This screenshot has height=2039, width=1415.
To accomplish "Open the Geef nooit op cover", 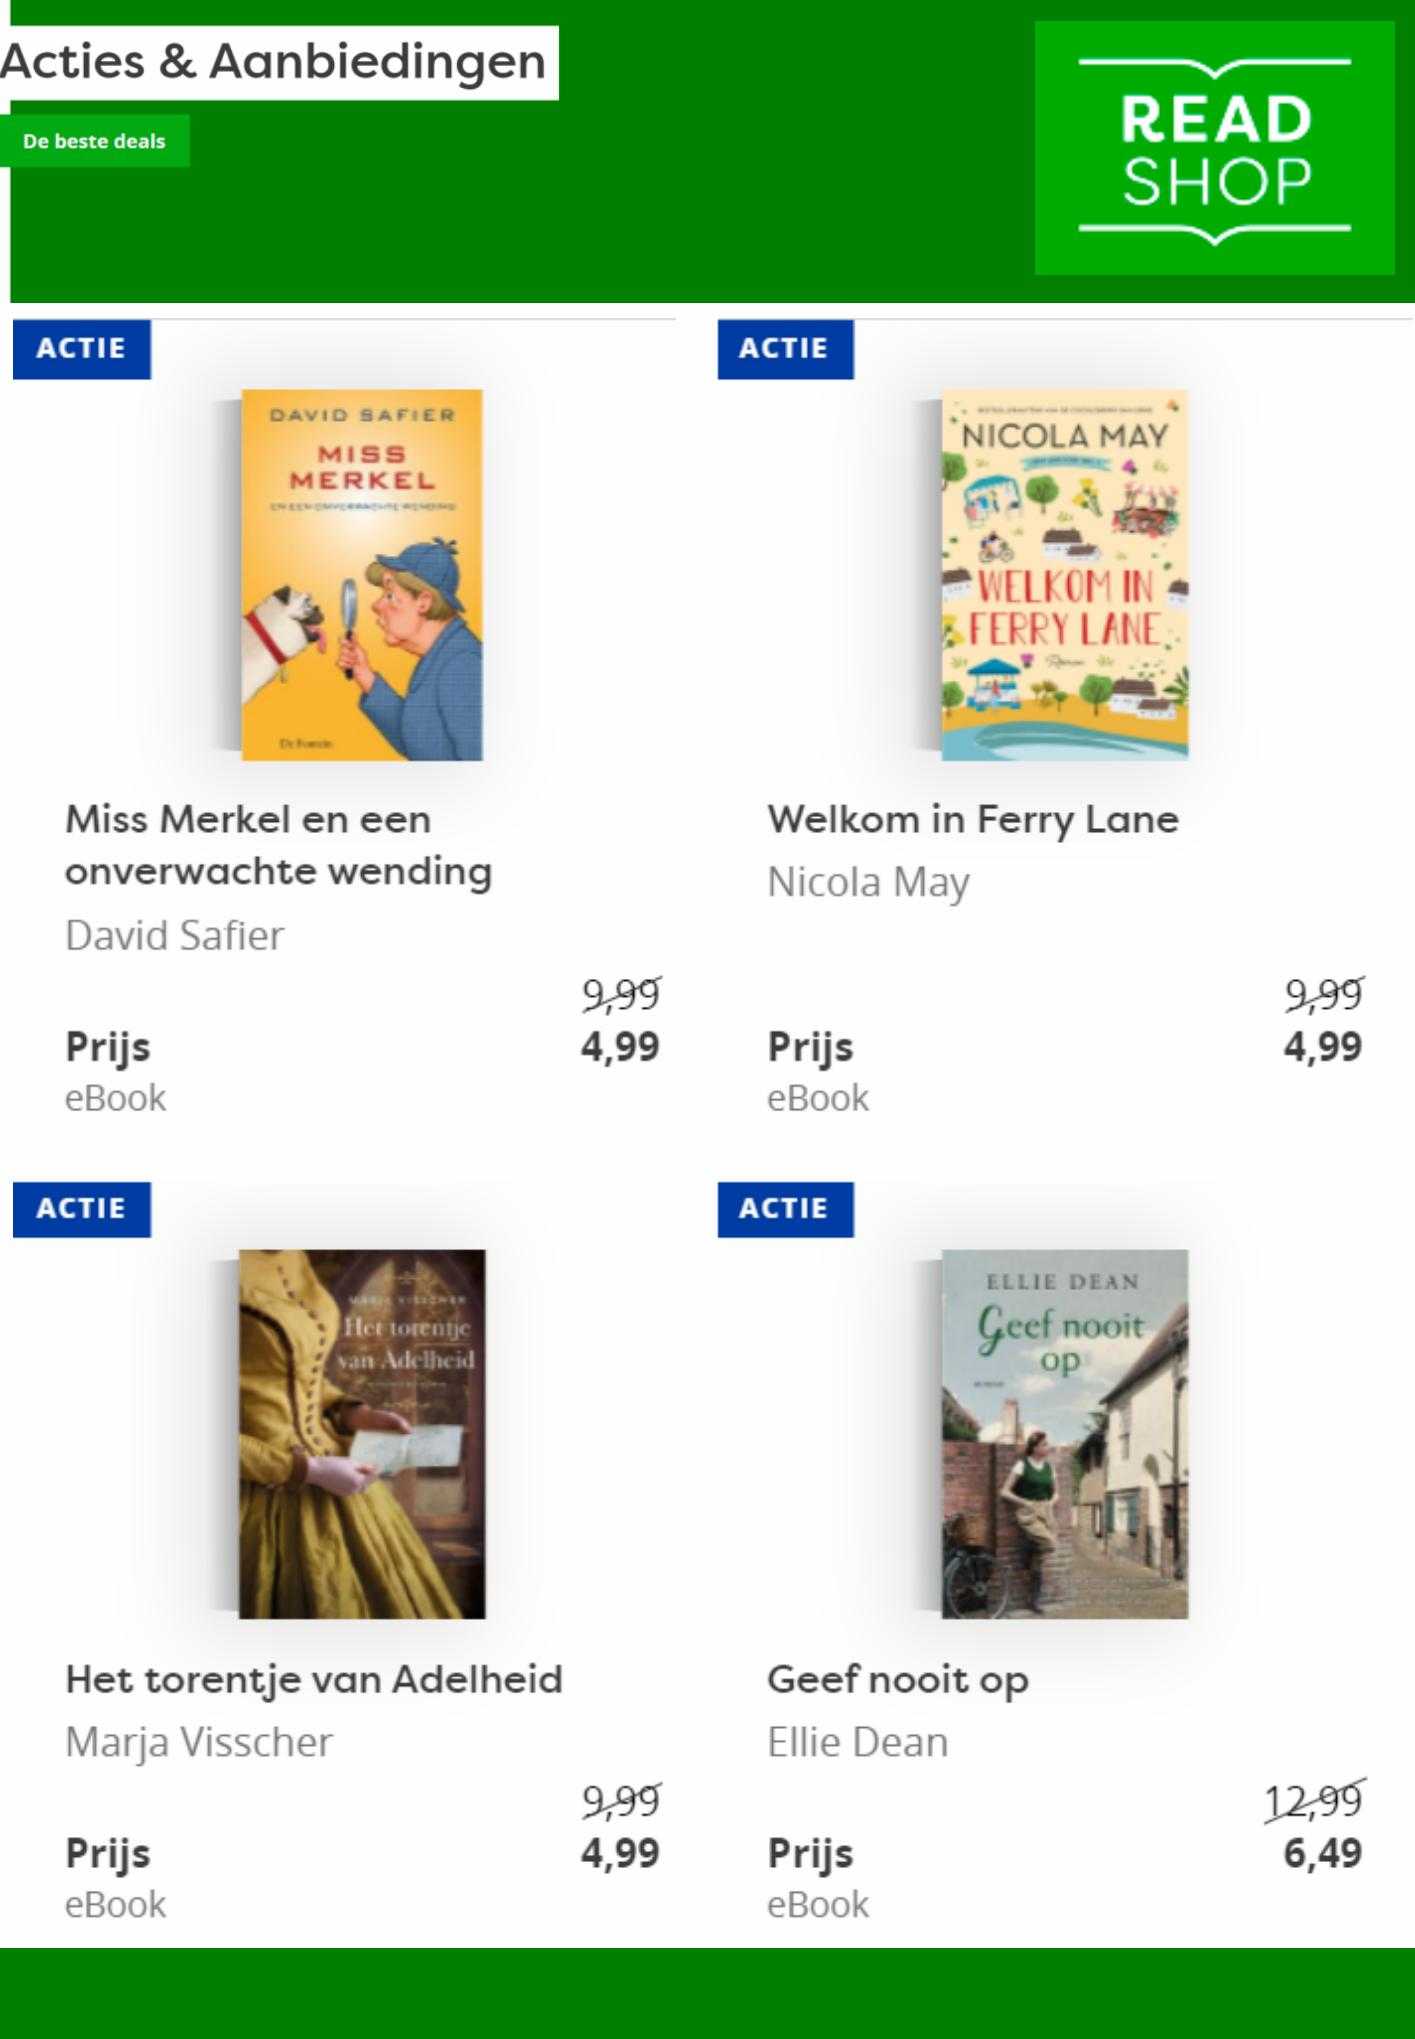I will point(1064,1434).
